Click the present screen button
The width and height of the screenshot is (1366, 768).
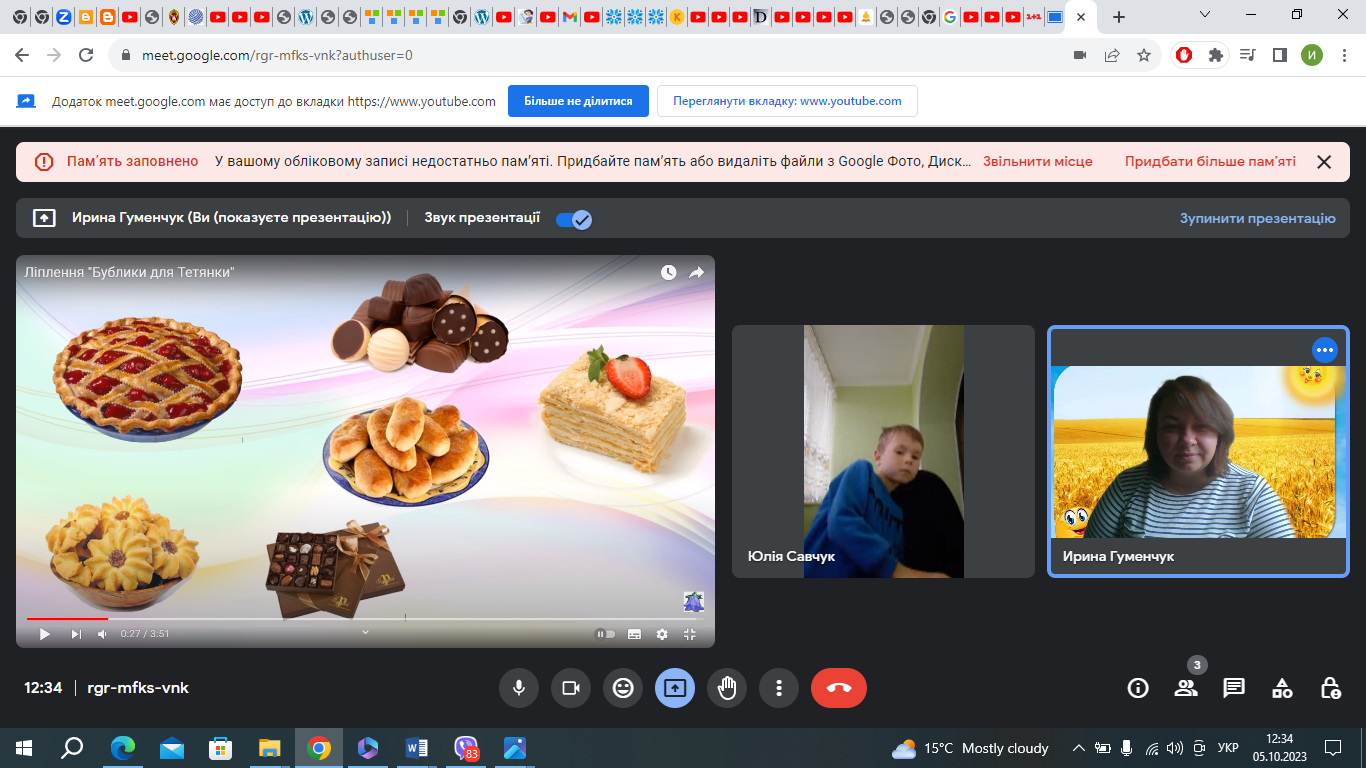pos(675,688)
